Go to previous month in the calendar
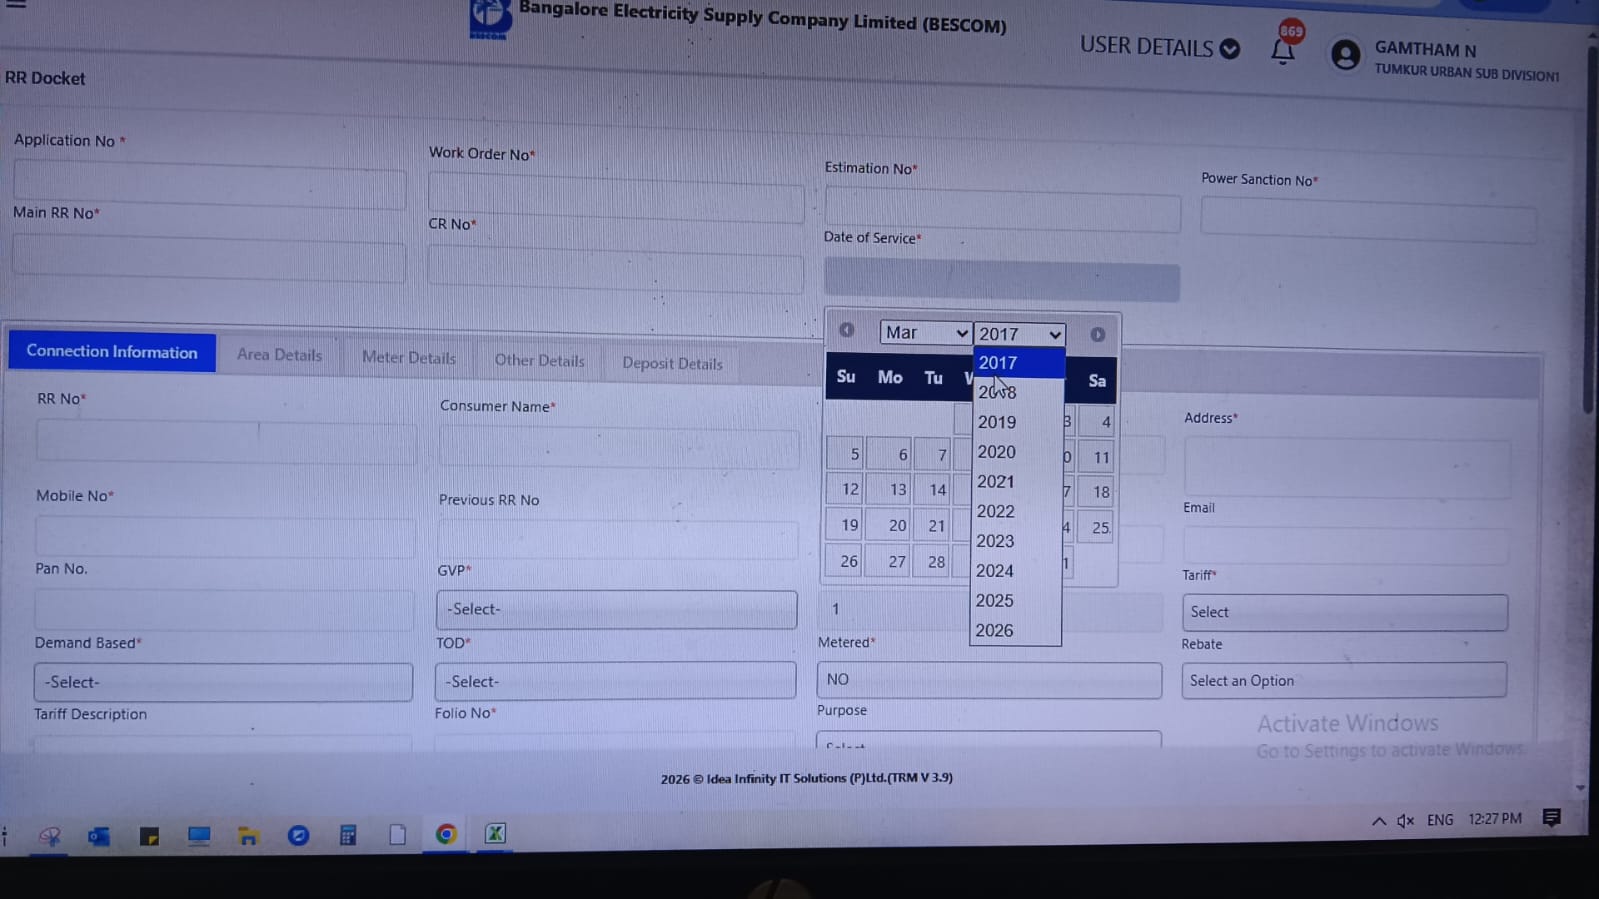1599x899 pixels. (x=847, y=330)
